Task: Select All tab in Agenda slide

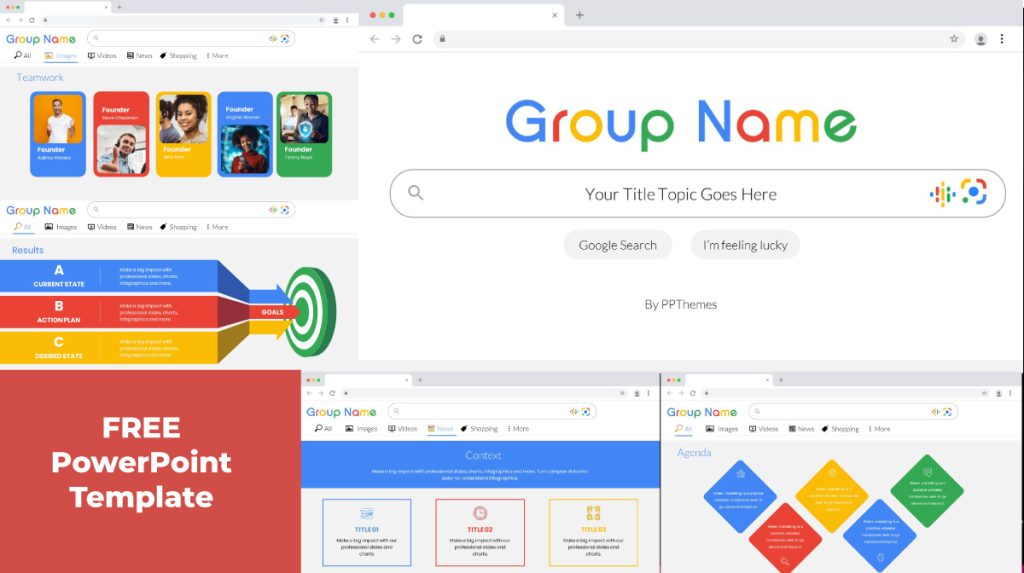Action: coord(684,429)
